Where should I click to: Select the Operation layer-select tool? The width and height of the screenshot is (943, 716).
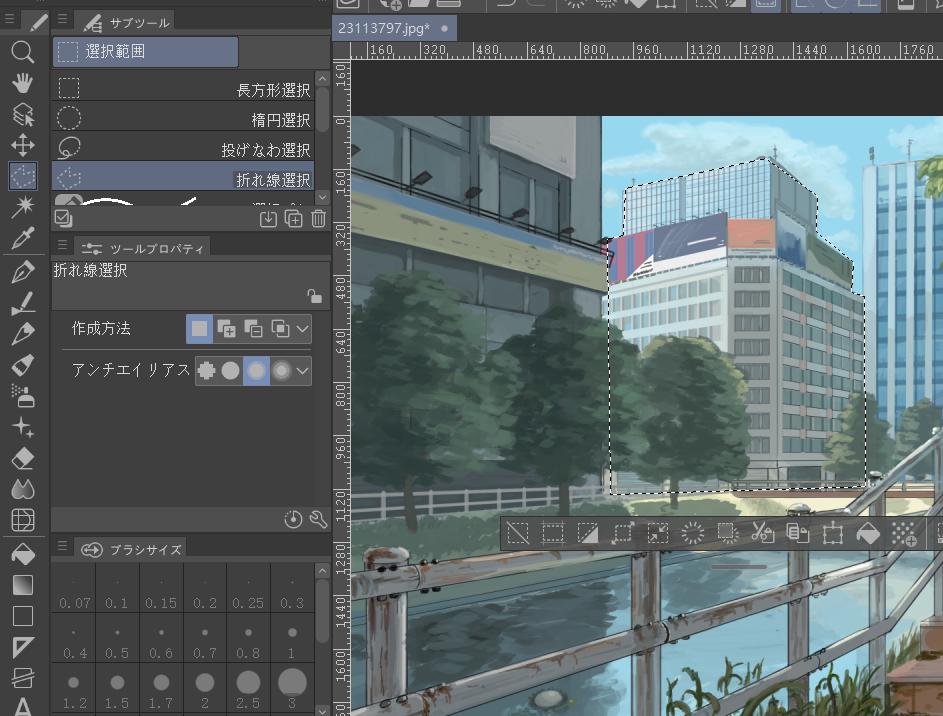pyautogui.click(x=22, y=114)
